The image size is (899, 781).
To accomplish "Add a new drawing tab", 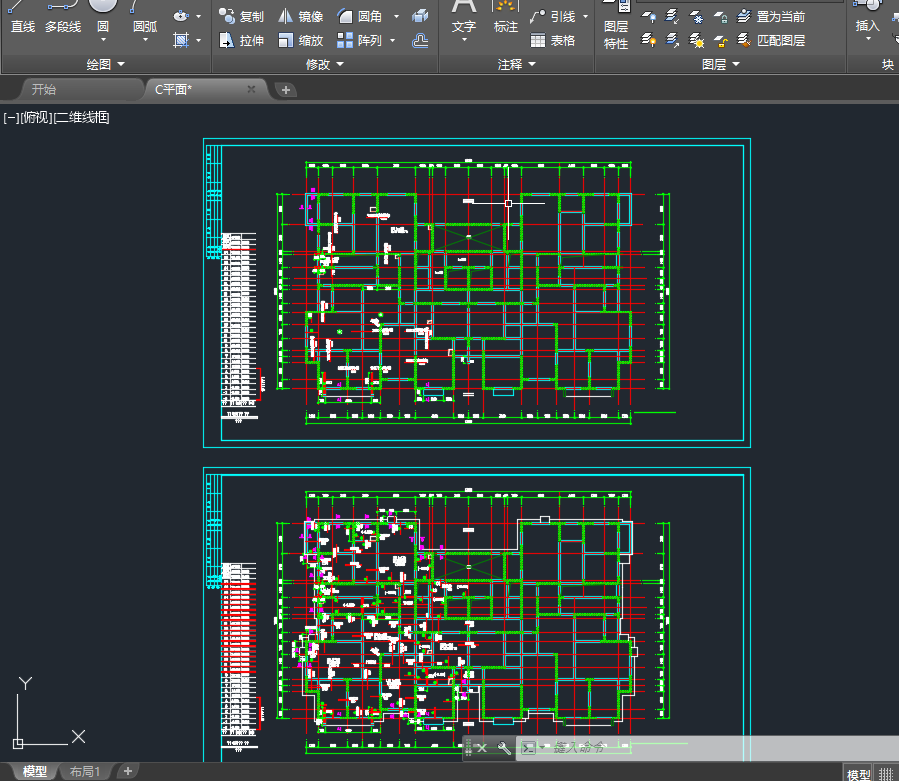I will (286, 90).
